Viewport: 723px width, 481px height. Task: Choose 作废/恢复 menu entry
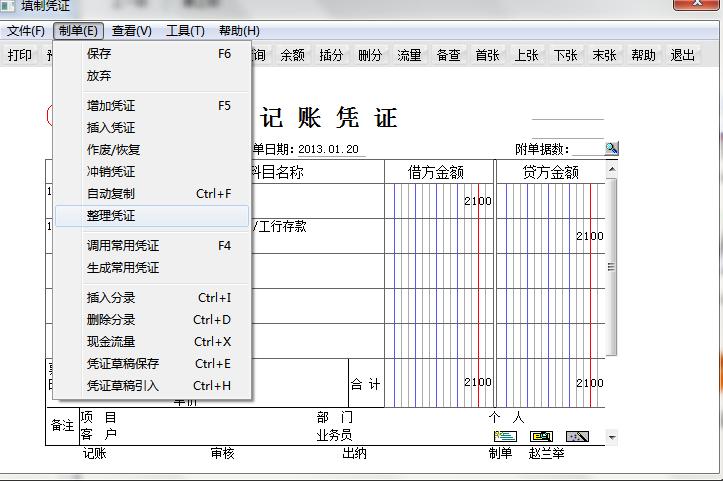pyautogui.click(x=152, y=149)
